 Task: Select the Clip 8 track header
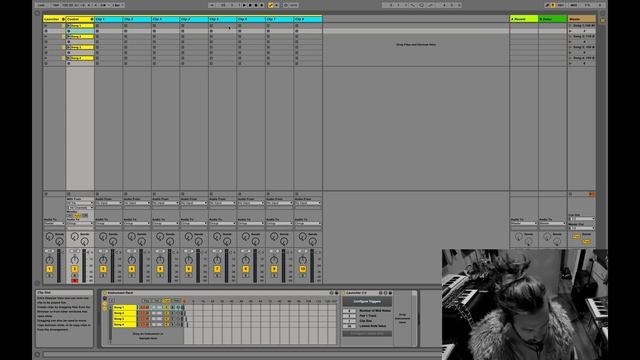pos(308,19)
